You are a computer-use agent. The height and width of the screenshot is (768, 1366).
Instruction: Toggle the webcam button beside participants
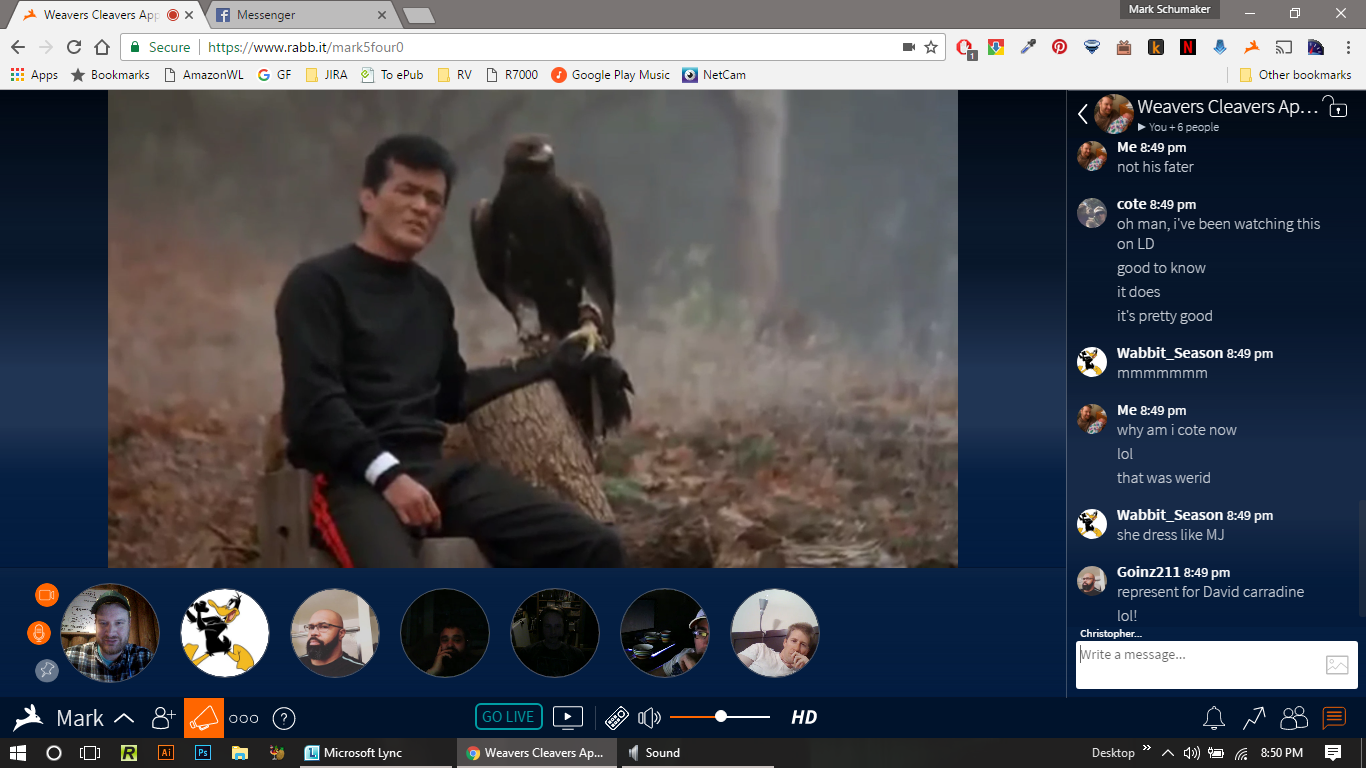pos(46,595)
